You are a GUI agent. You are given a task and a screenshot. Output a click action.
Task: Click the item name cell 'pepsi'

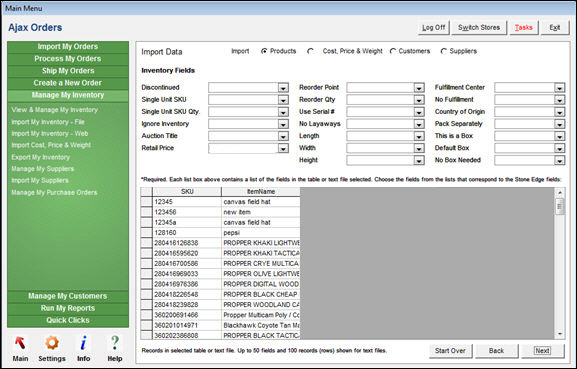tap(261, 233)
